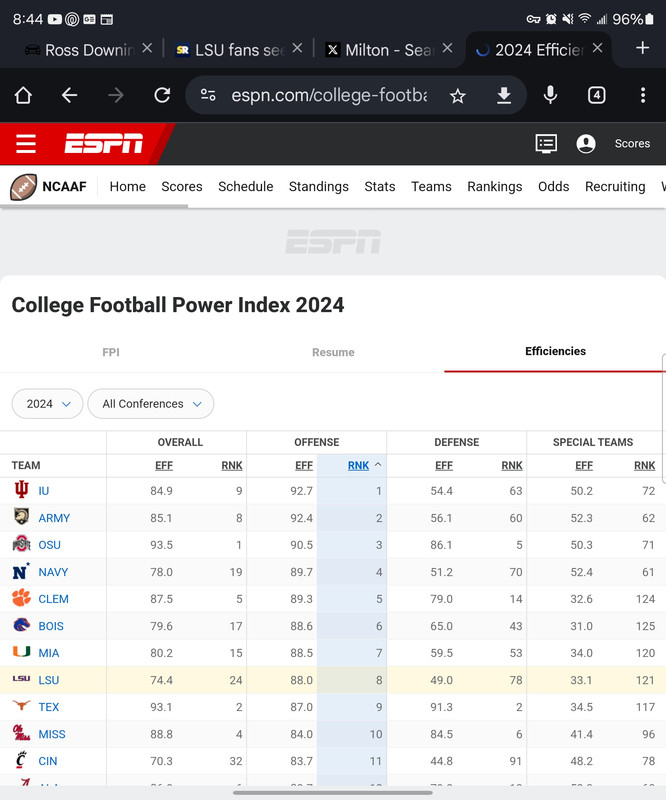
Task: Reload the page with refresh icon
Action: point(162,95)
